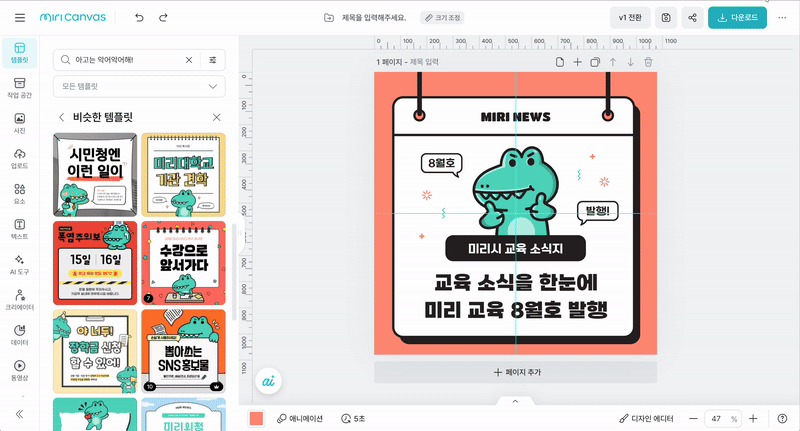The height and width of the screenshot is (431, 800).
Task: Select the 장학금 신청 template
Action: point(95,351)
